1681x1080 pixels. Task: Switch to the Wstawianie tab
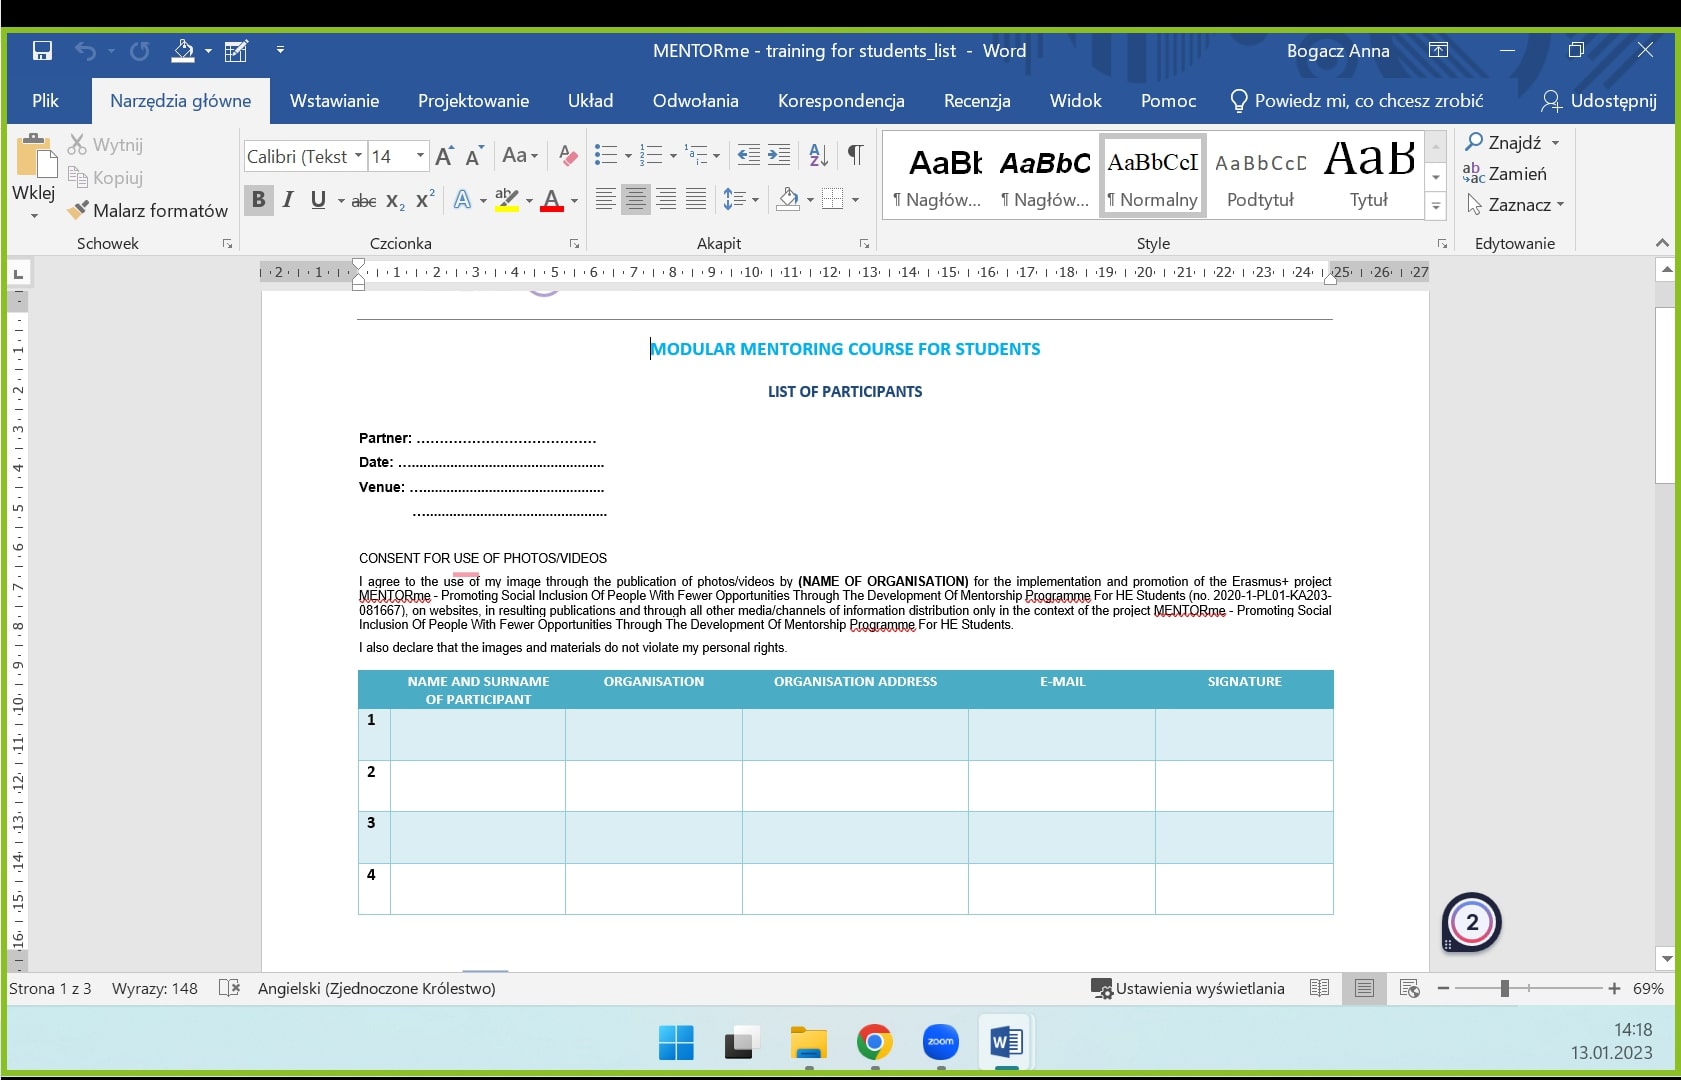334,101
